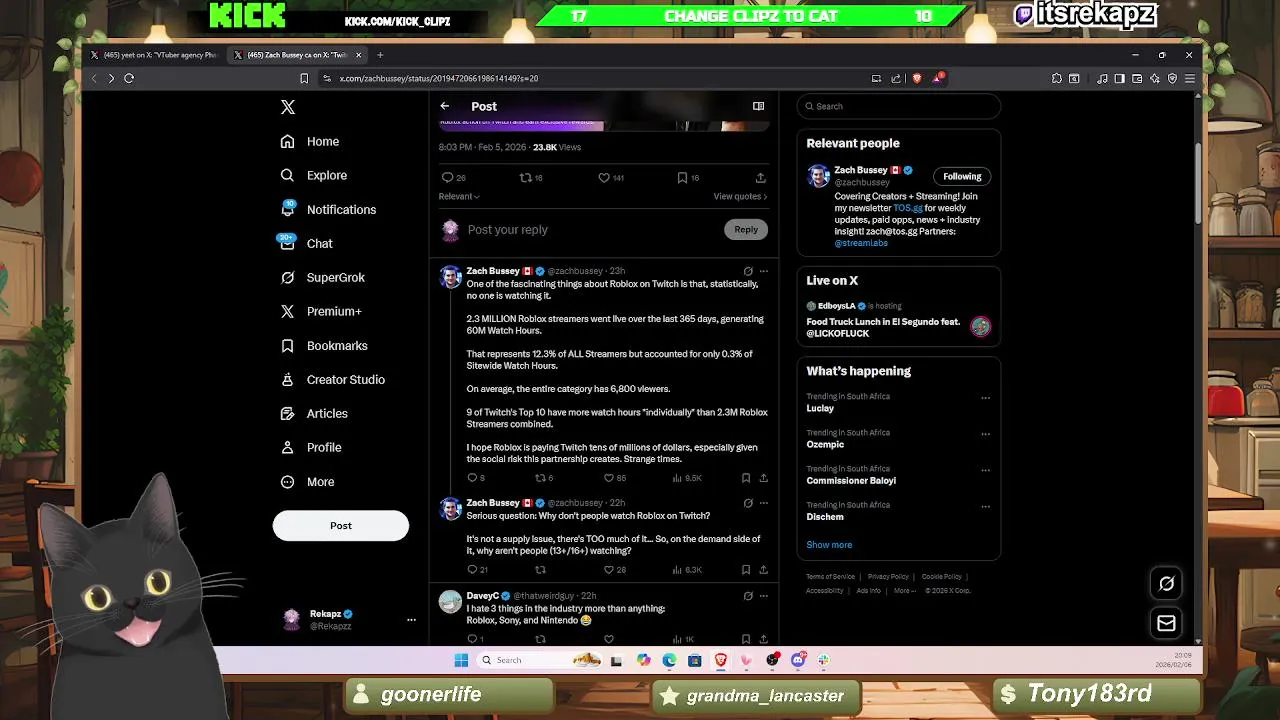This screenshot has height=720, width=1280.
Task: Click the Creator Studio icon
Action: tap(288, 380)
